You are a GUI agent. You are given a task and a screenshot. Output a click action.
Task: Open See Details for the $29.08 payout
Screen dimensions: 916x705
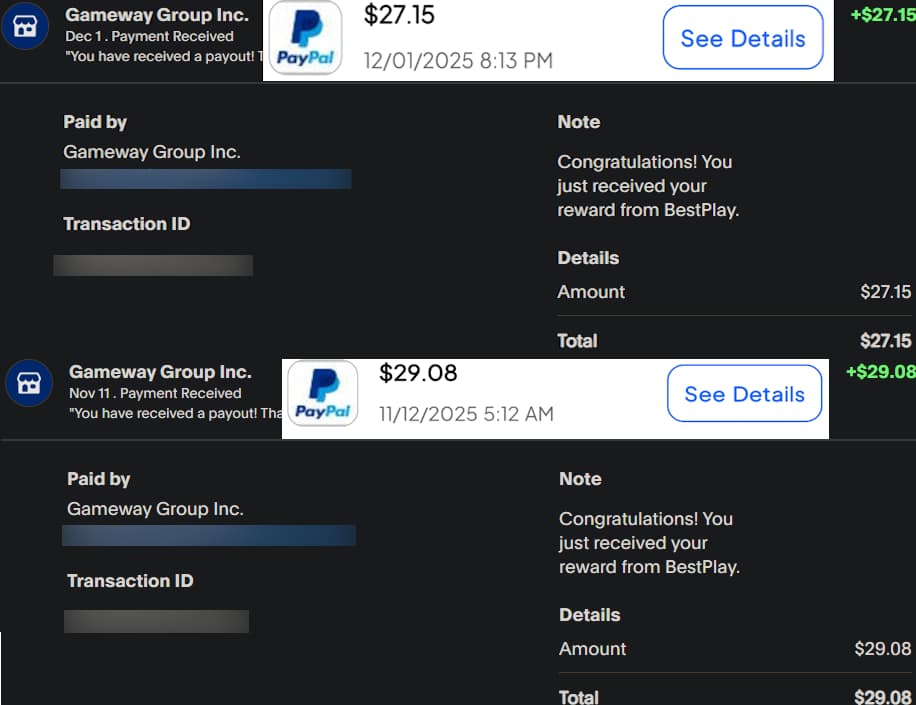tap(744, 394)
